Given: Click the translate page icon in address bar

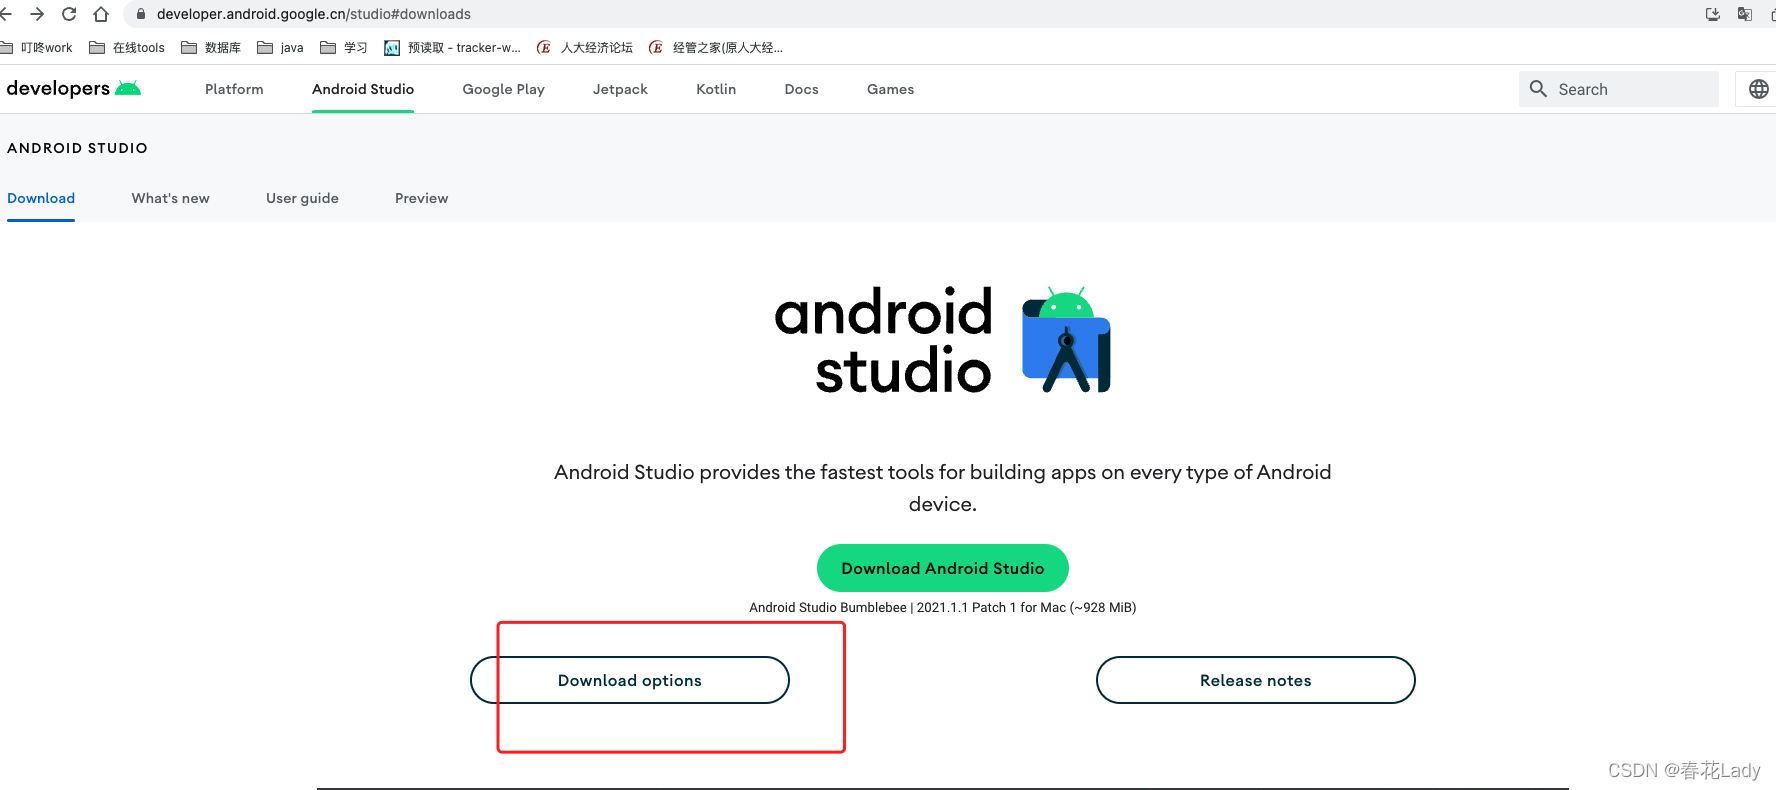Looking at the screenshot, I should click(1745, 14).
